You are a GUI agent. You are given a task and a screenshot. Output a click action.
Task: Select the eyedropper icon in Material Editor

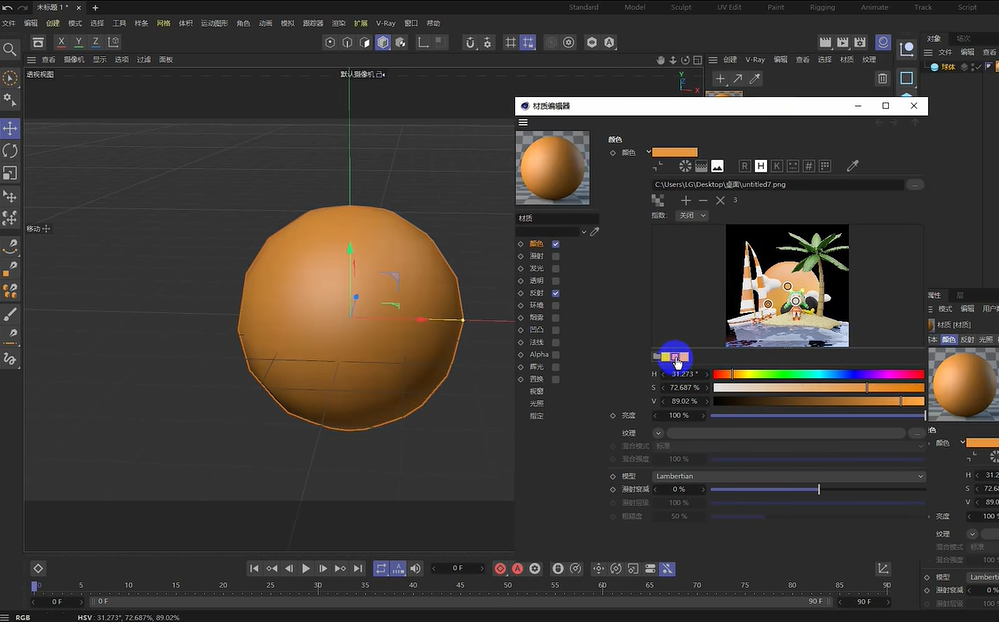click(853, 166)
